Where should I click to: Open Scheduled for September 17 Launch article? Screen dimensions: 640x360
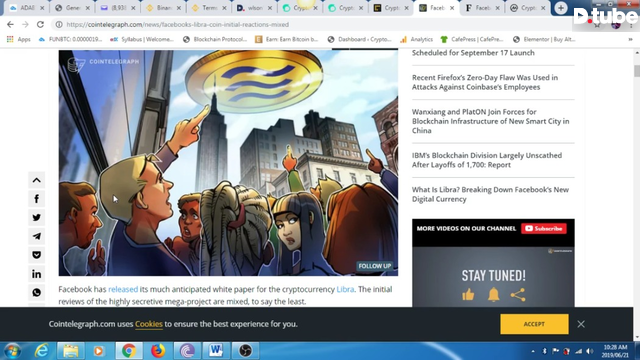(x=473, y=53)
